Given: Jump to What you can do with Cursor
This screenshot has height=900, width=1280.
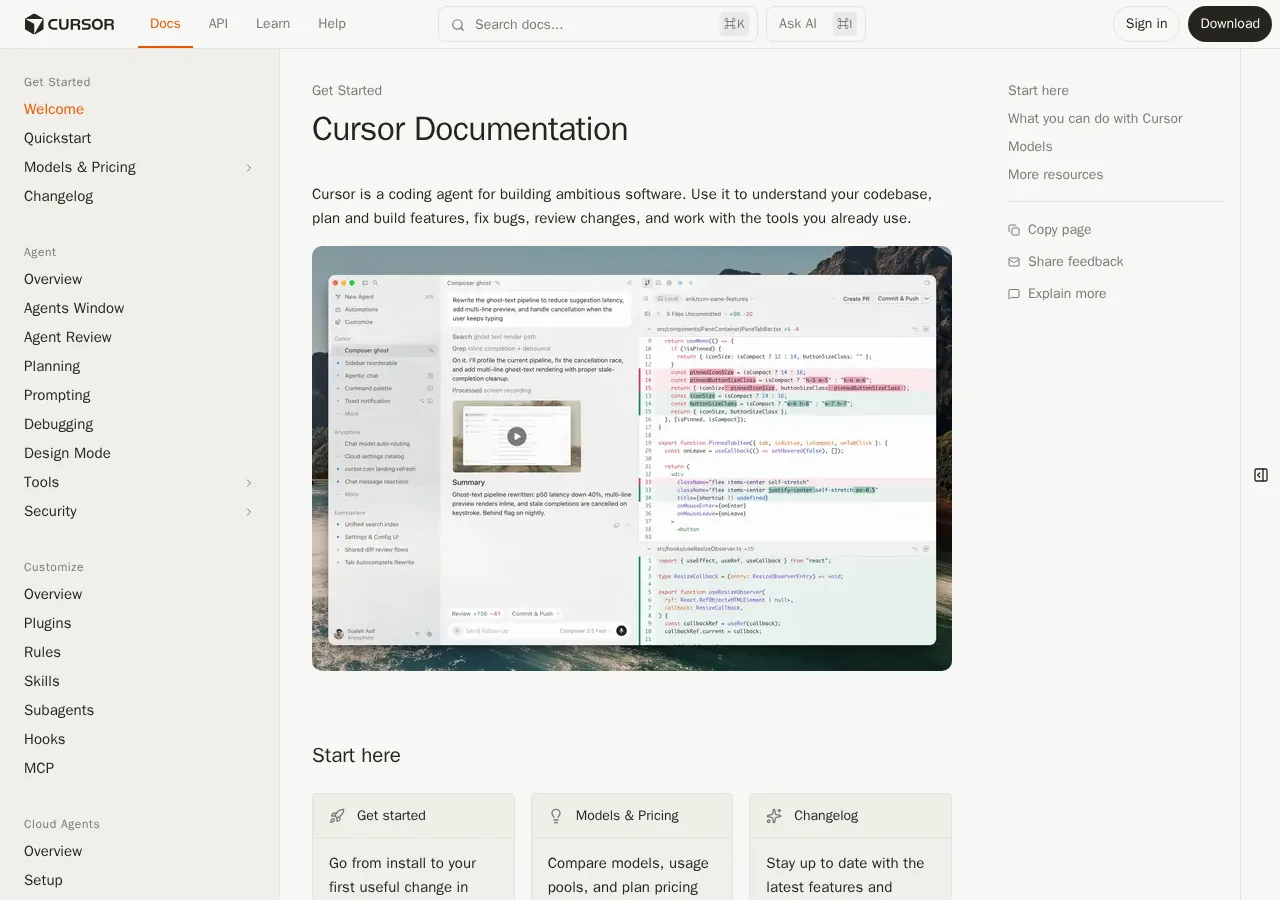Looking at the screenshot, I should [1095, 119].
